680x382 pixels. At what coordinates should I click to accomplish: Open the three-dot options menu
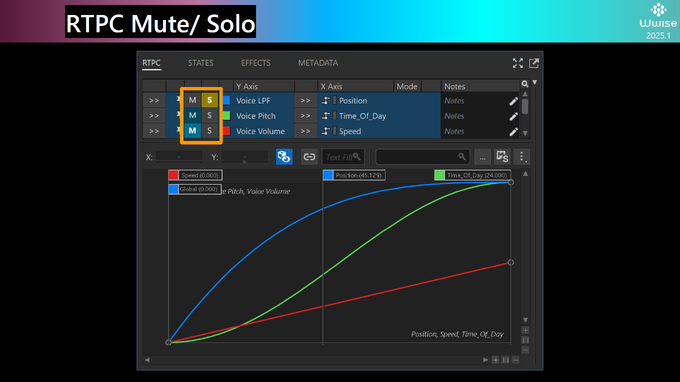click(x=522, y=157)
